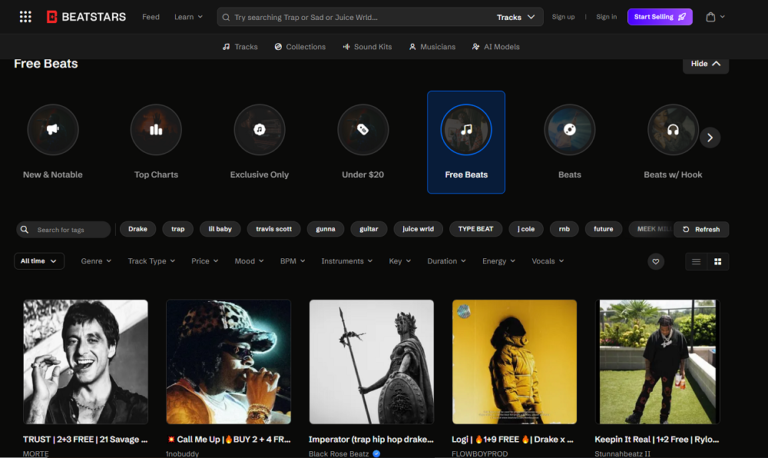Go to the Tracks tab
Viewport: 768px width, 458px height.
(240, 47)
